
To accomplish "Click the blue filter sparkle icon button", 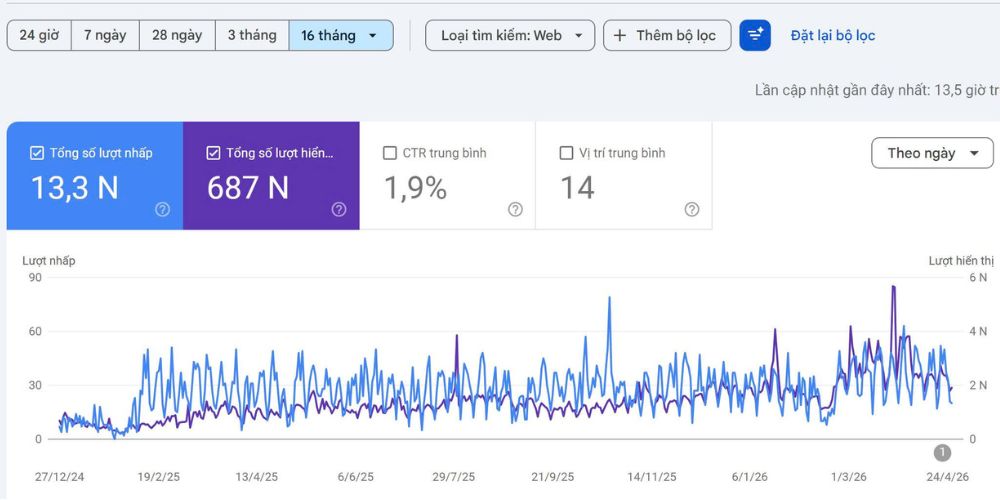I will click(x=755, y=35).
